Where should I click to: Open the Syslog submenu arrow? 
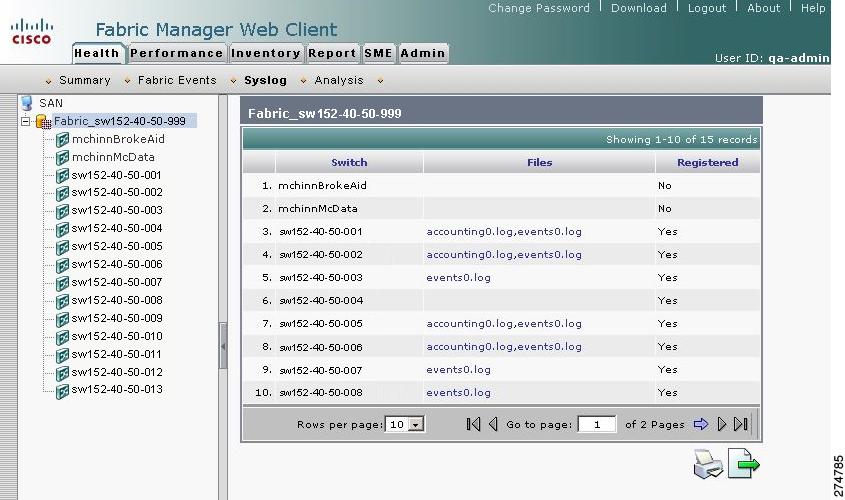pos(233,81)
